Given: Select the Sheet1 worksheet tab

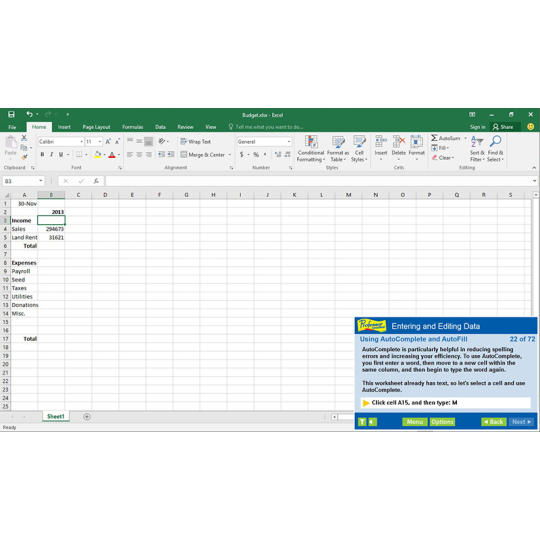Looking at the screenshot, I should [55, 416].
